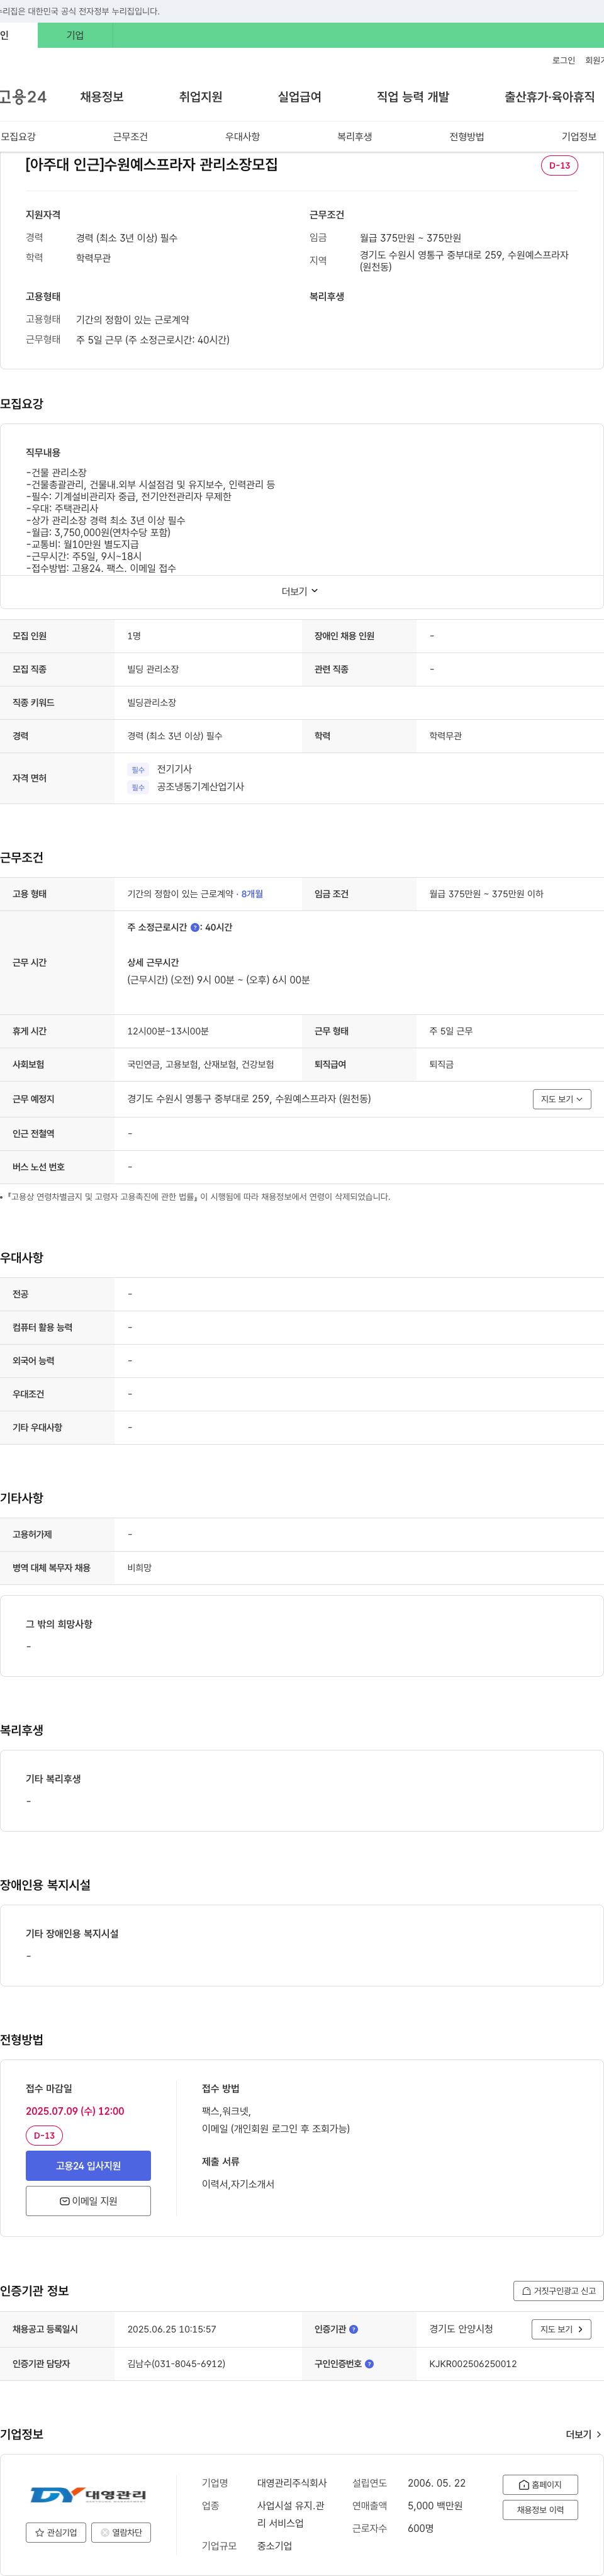The height and width of the screenshot is (2576, 604).
Task: Click the 이메일 지원 button
Action: [88, 2201]
